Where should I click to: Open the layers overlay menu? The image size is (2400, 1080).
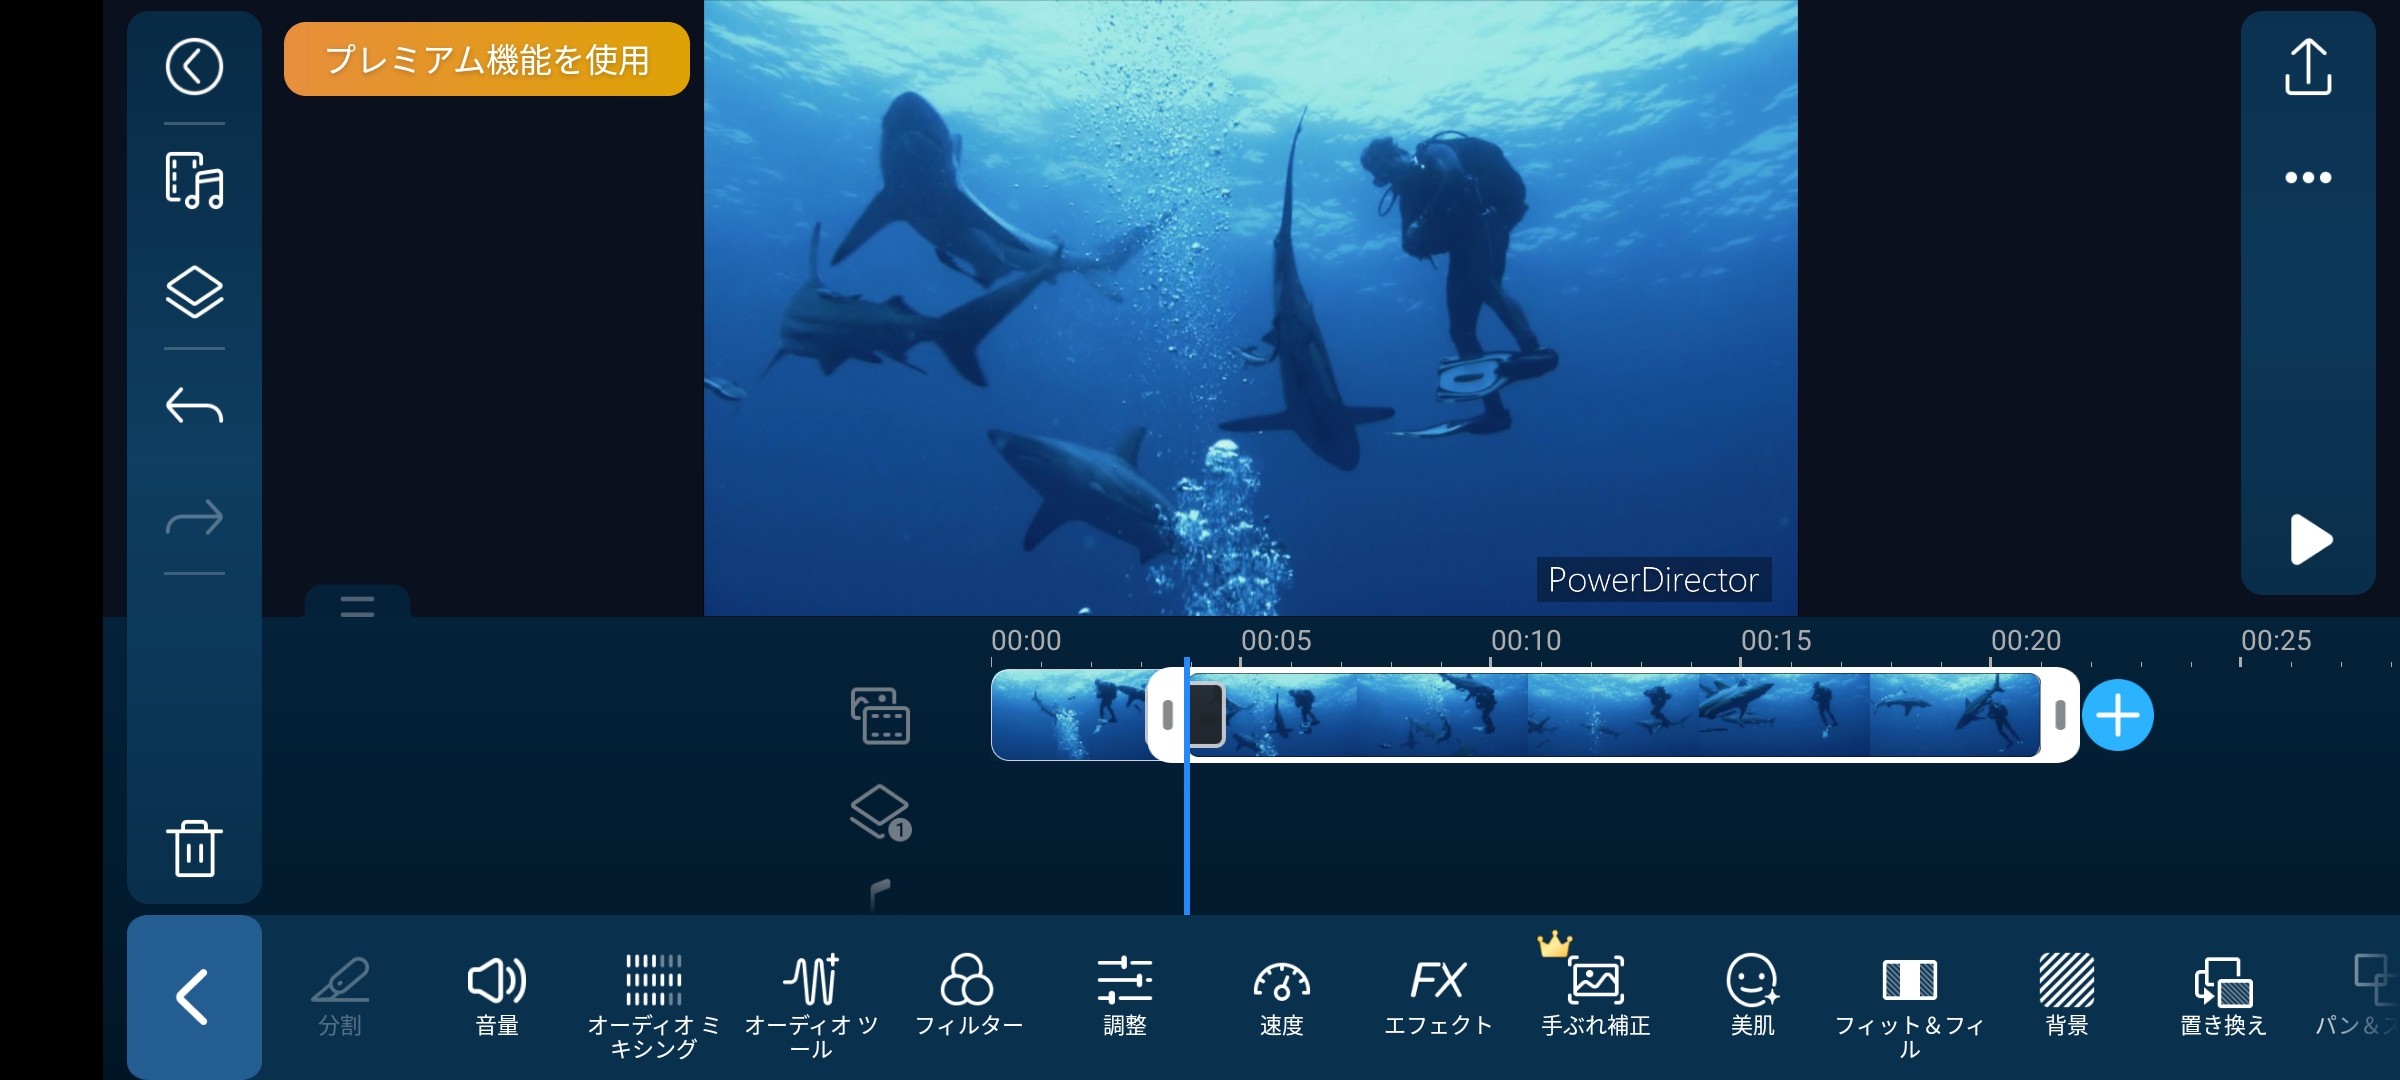click(x=194, y=292)
